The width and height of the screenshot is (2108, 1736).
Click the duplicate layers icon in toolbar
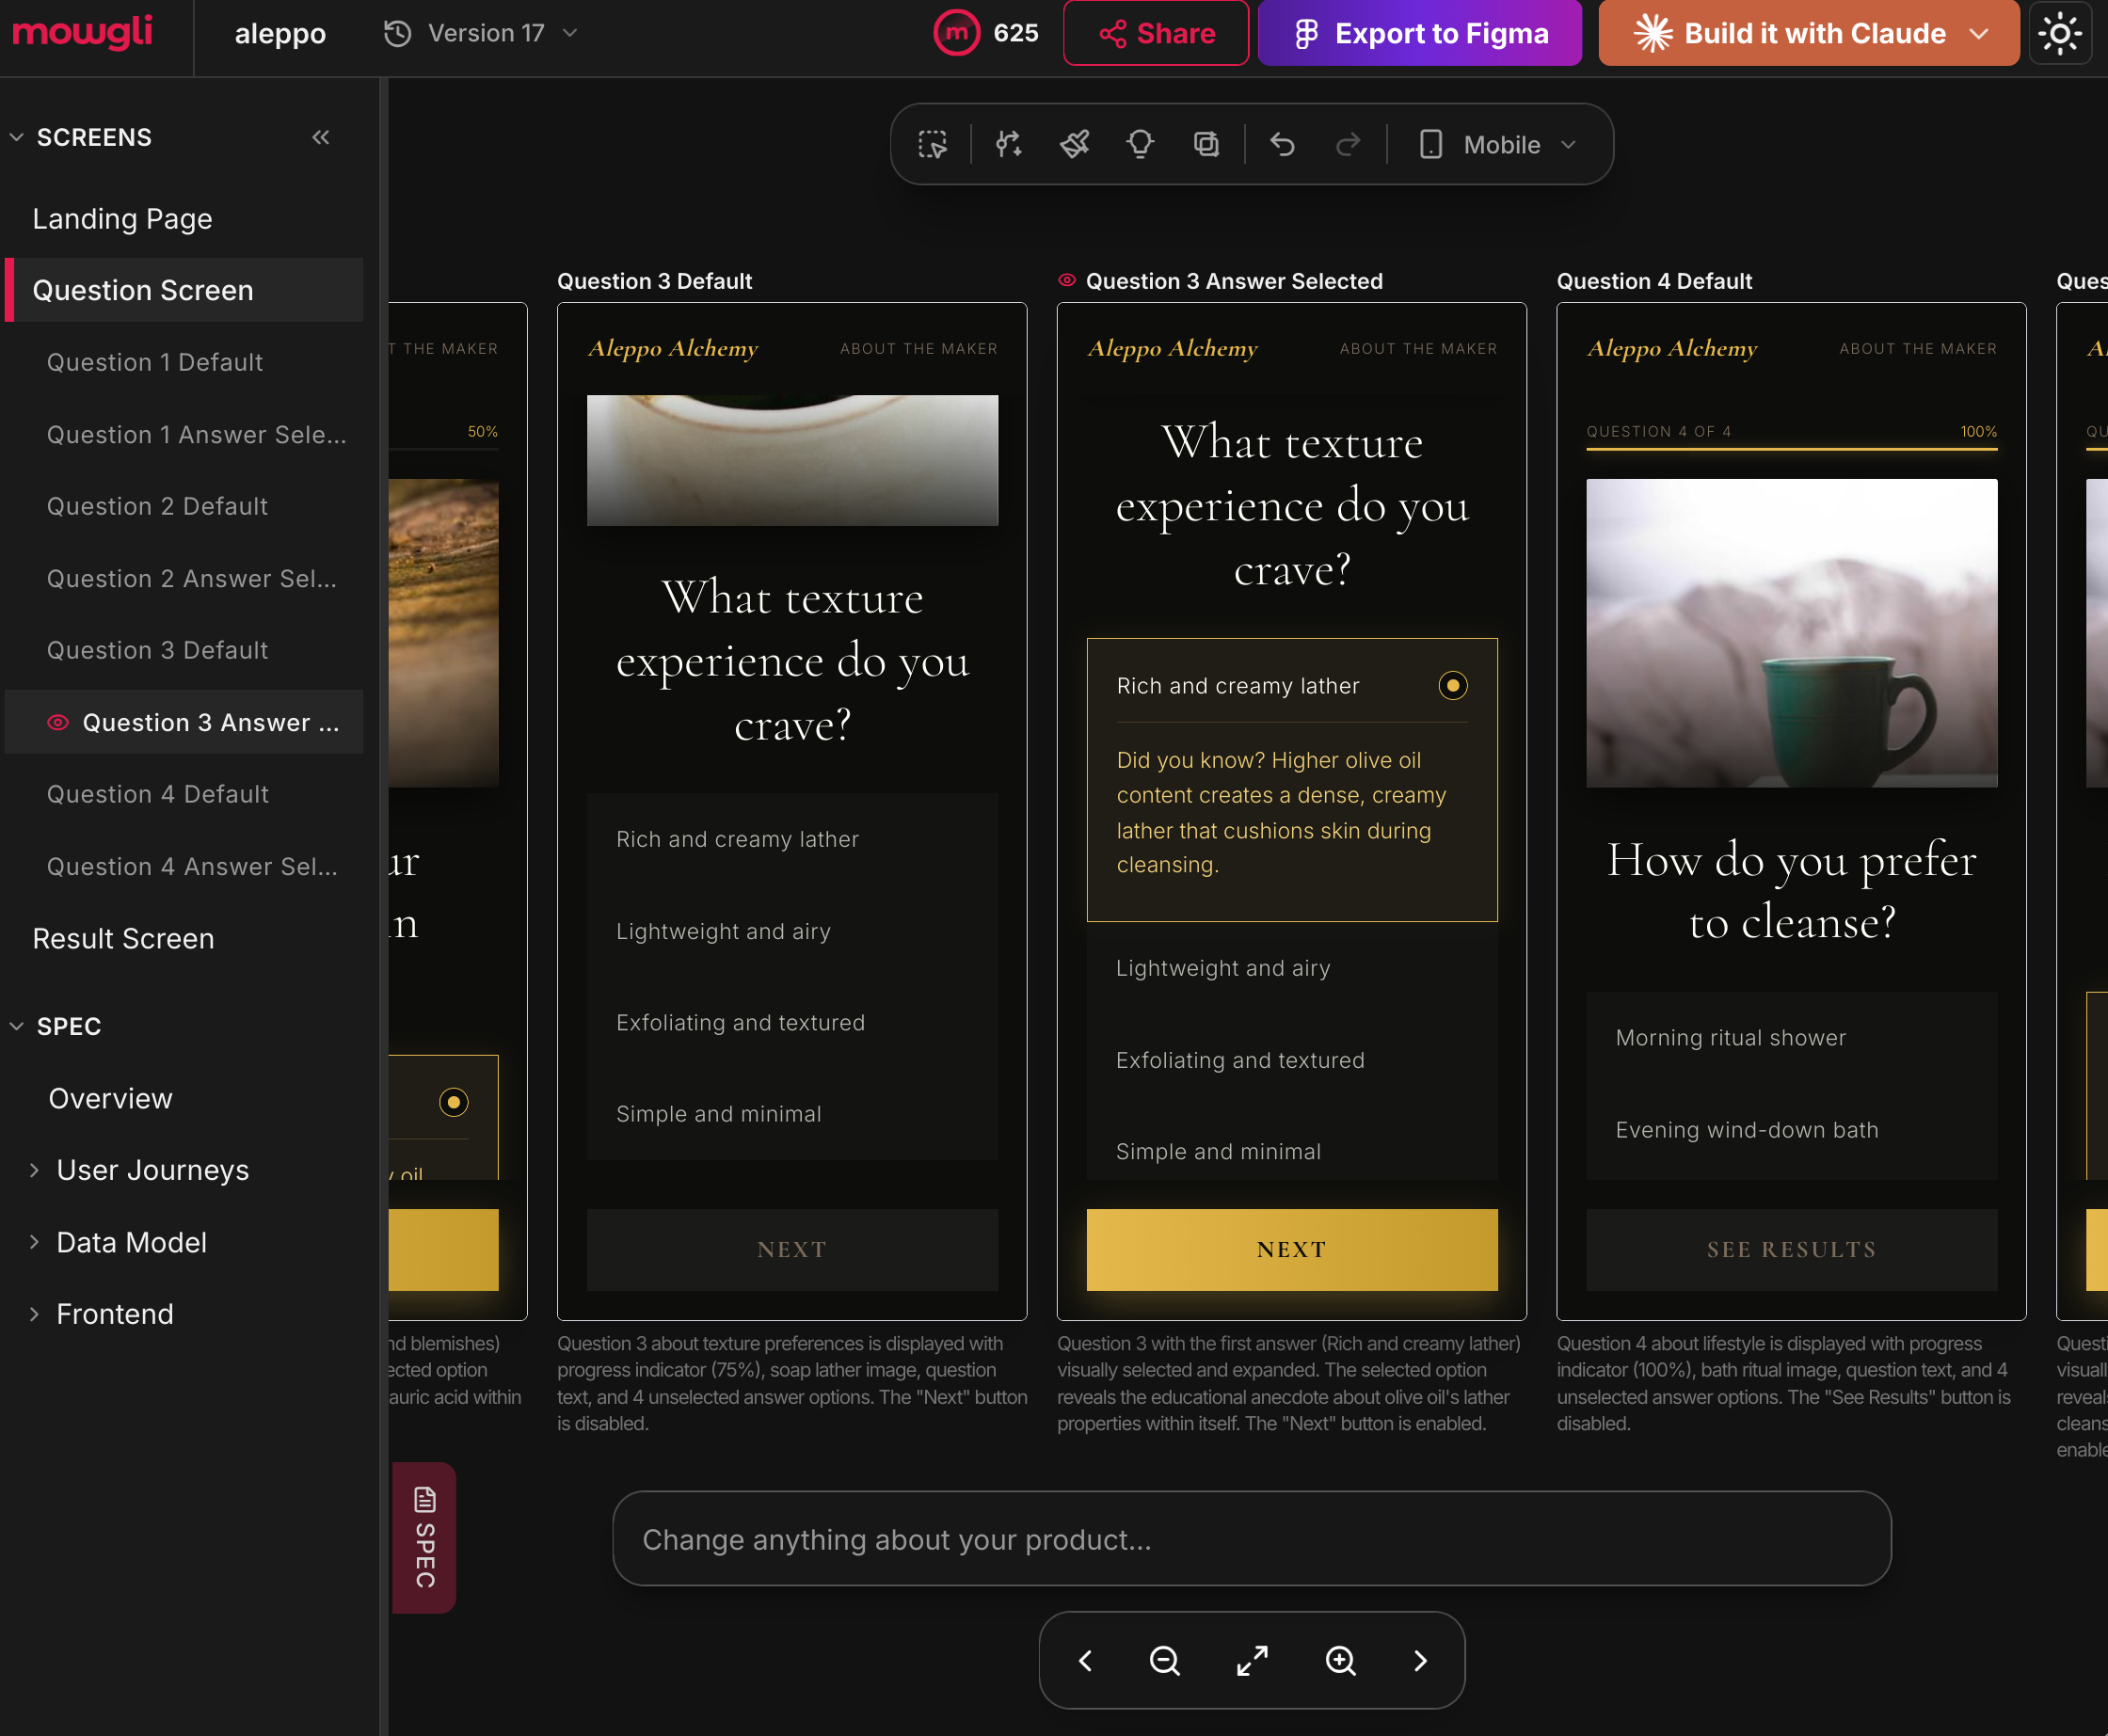pyautogui.click(x=1206, y=145)
